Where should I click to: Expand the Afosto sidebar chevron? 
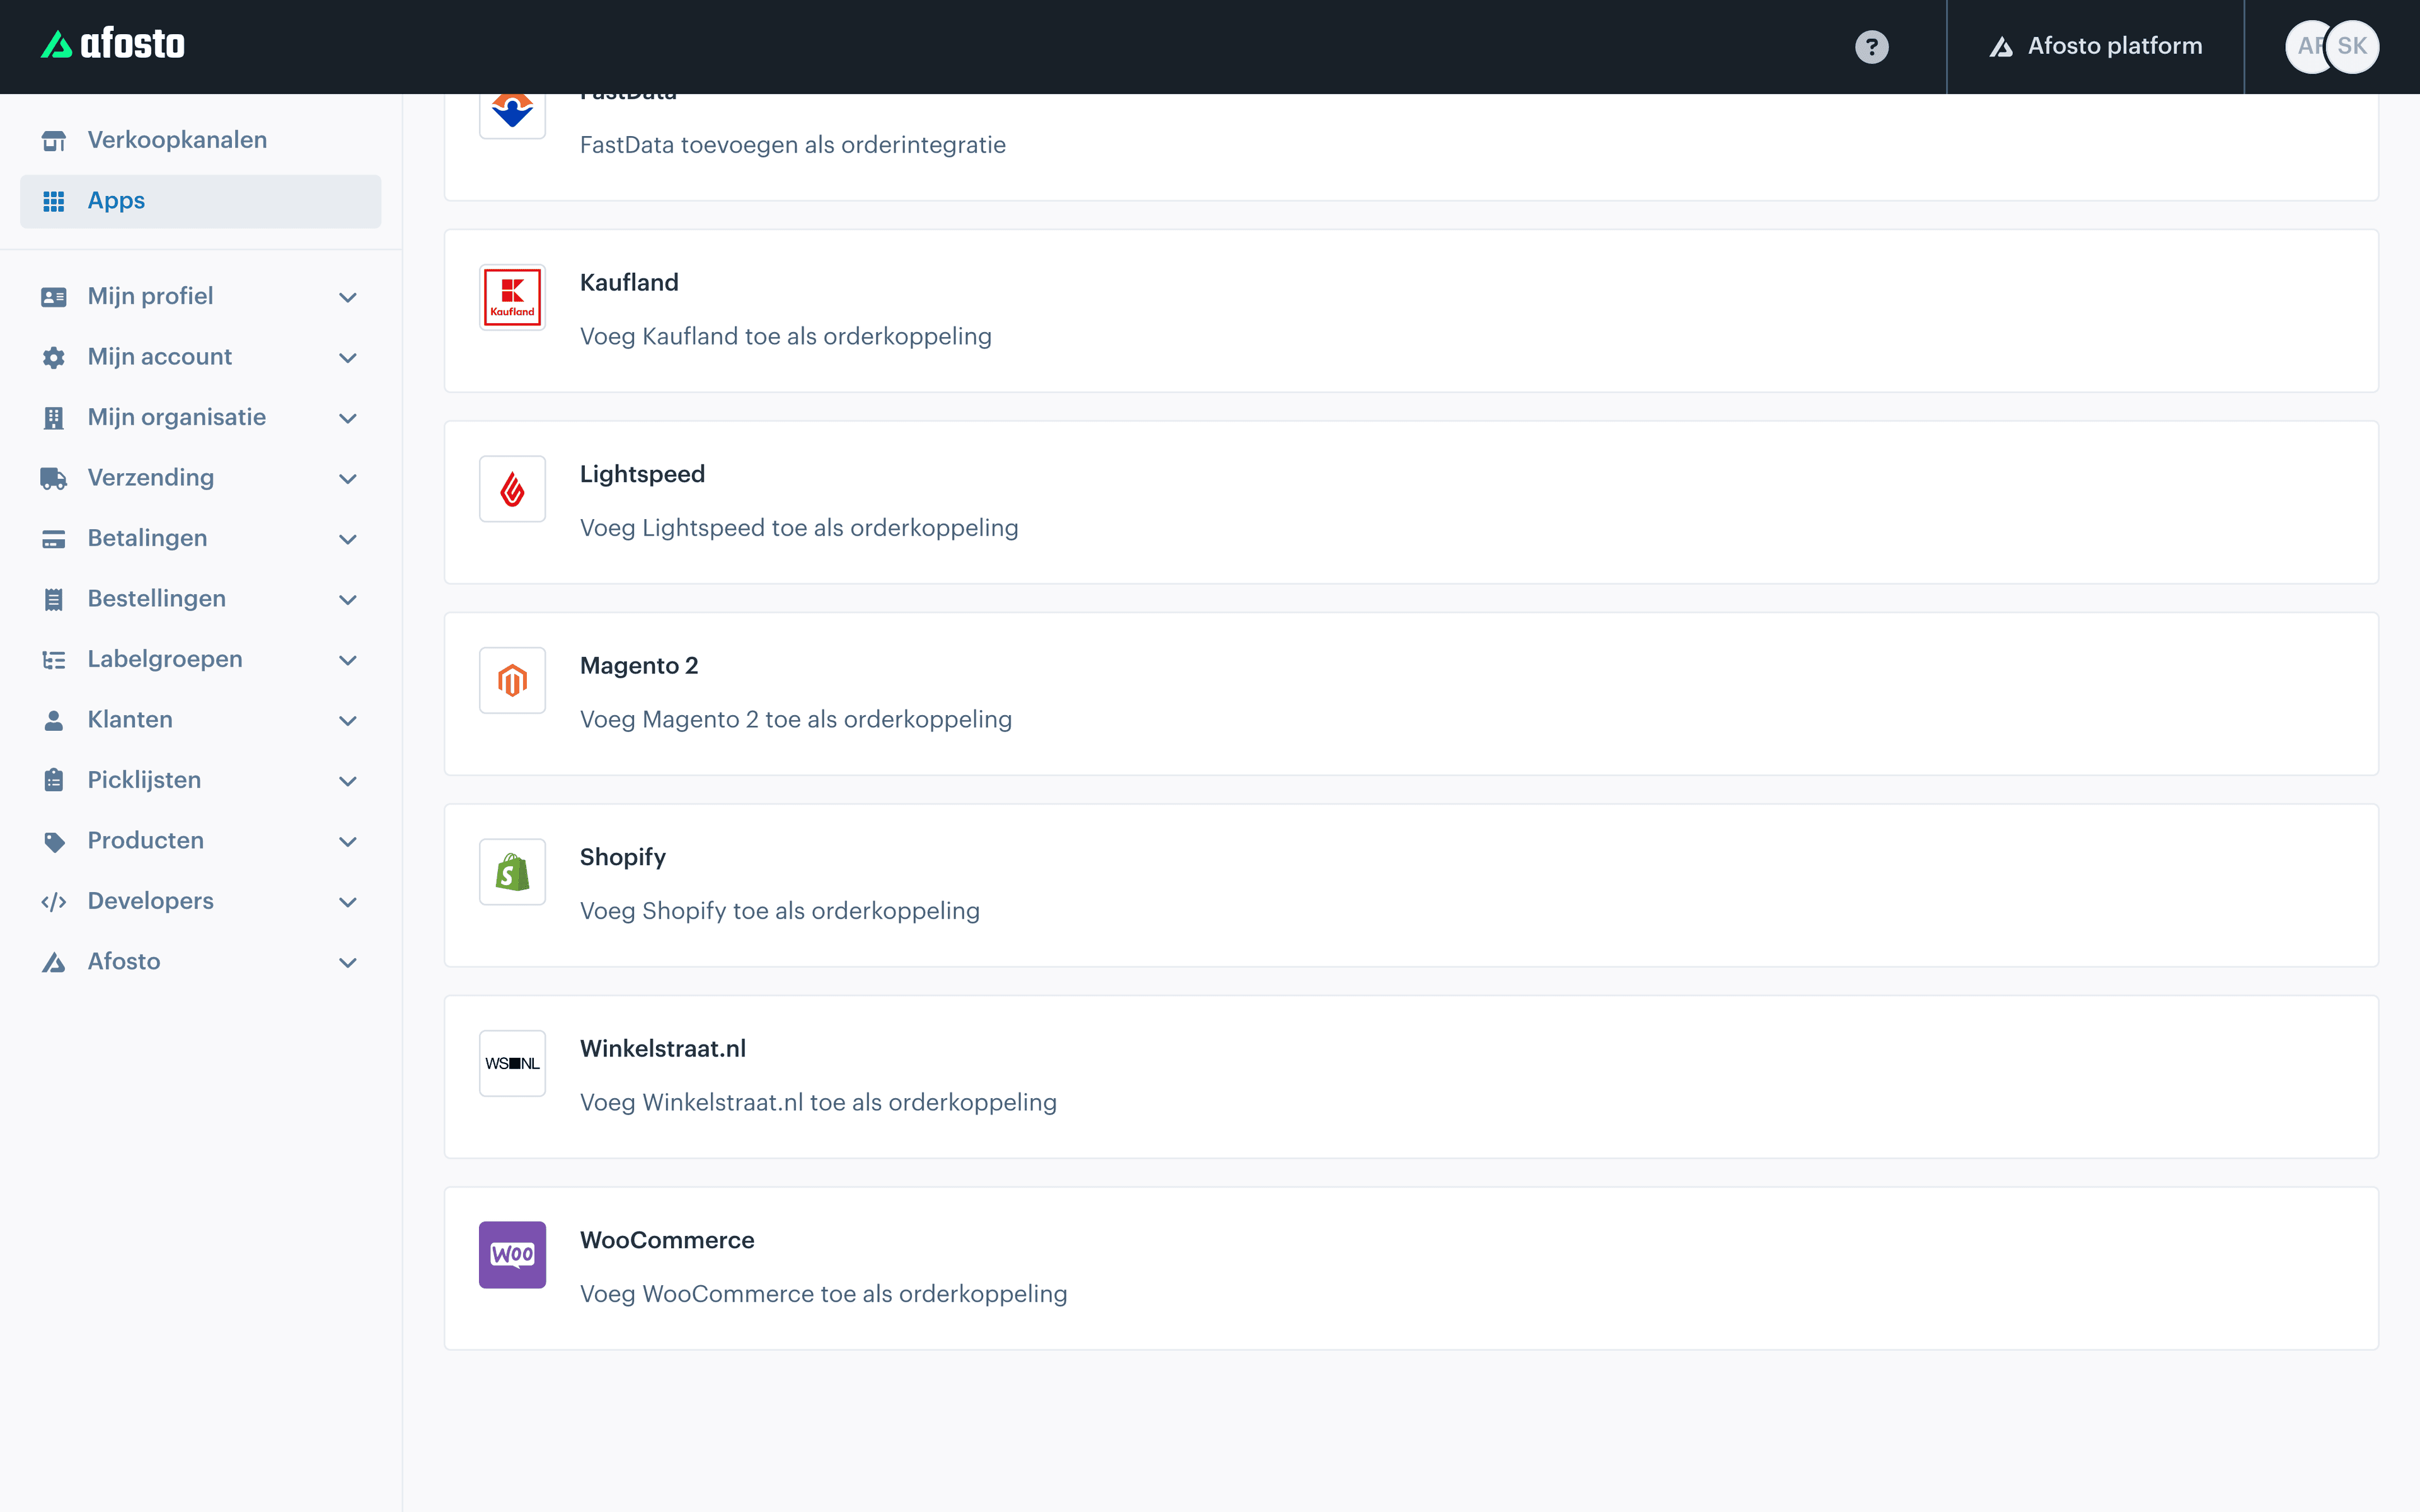pos(348,963)
